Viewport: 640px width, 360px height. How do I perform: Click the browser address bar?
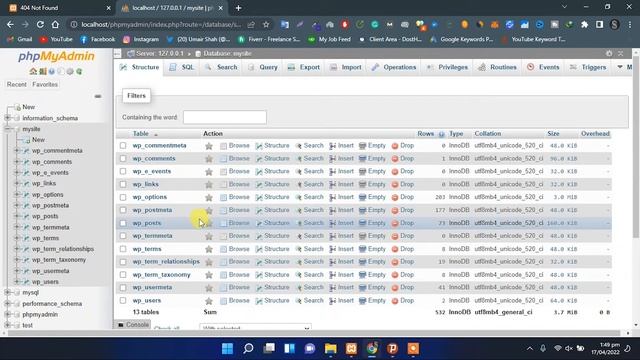pyautogui.click(x=161, y=24)
